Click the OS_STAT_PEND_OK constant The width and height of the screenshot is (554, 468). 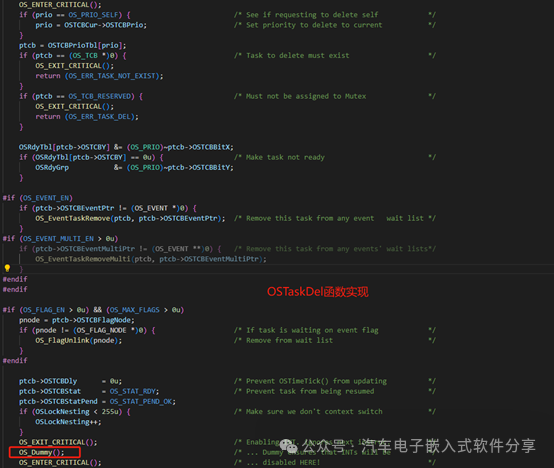[x=141, y=402]
